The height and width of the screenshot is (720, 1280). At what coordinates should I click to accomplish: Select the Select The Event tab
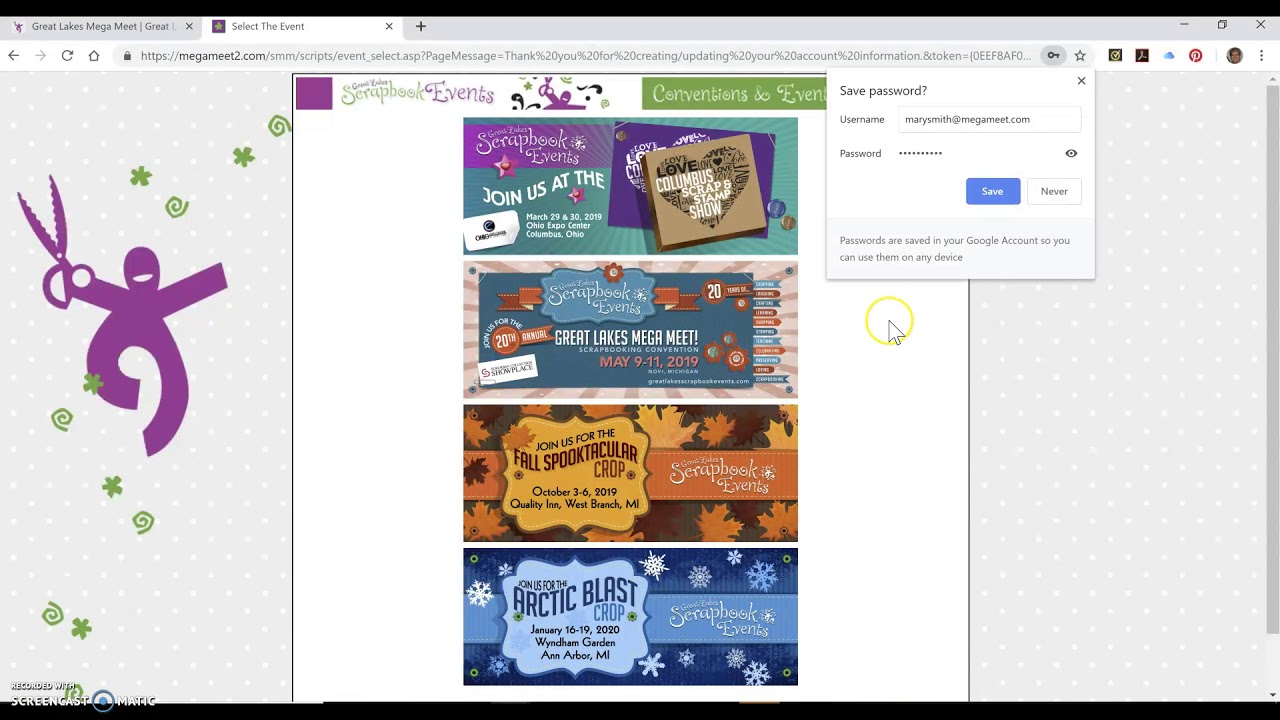(300, 26)
